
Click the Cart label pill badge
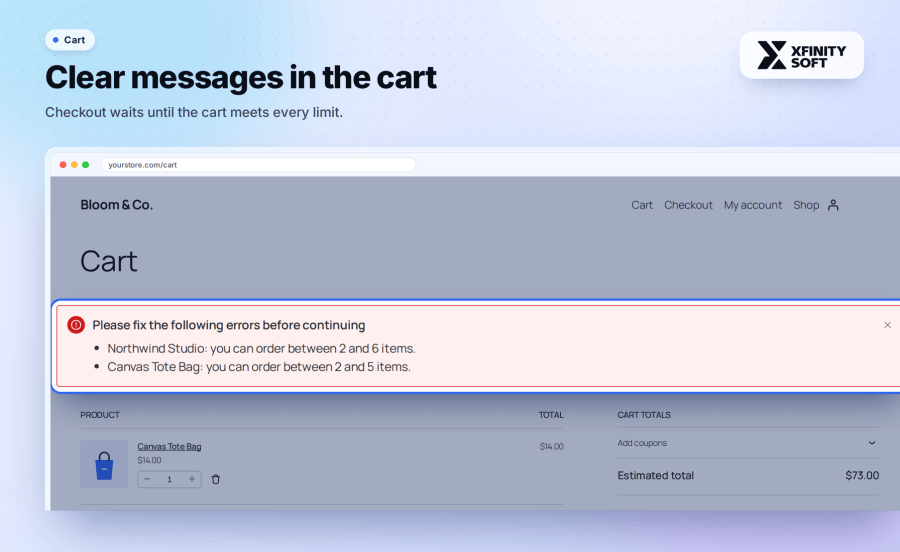click(x=69, y=40)
